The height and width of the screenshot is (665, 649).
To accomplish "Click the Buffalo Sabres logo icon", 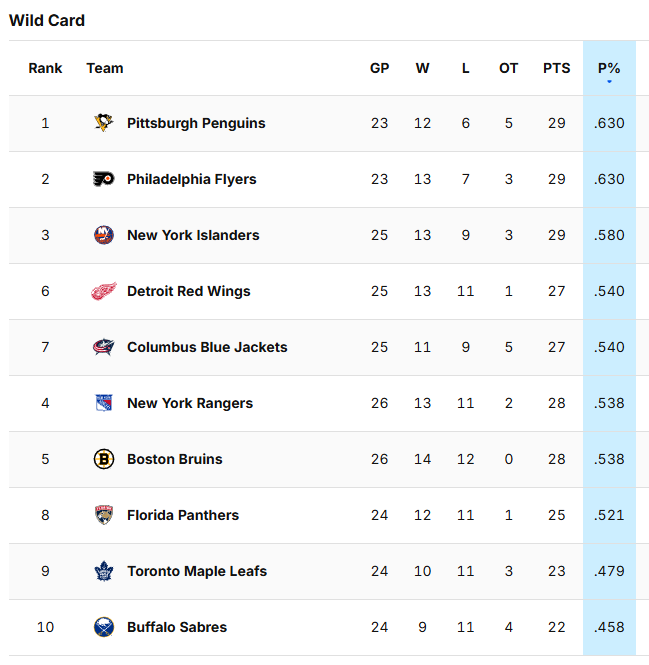I will (x=104, y=627).
